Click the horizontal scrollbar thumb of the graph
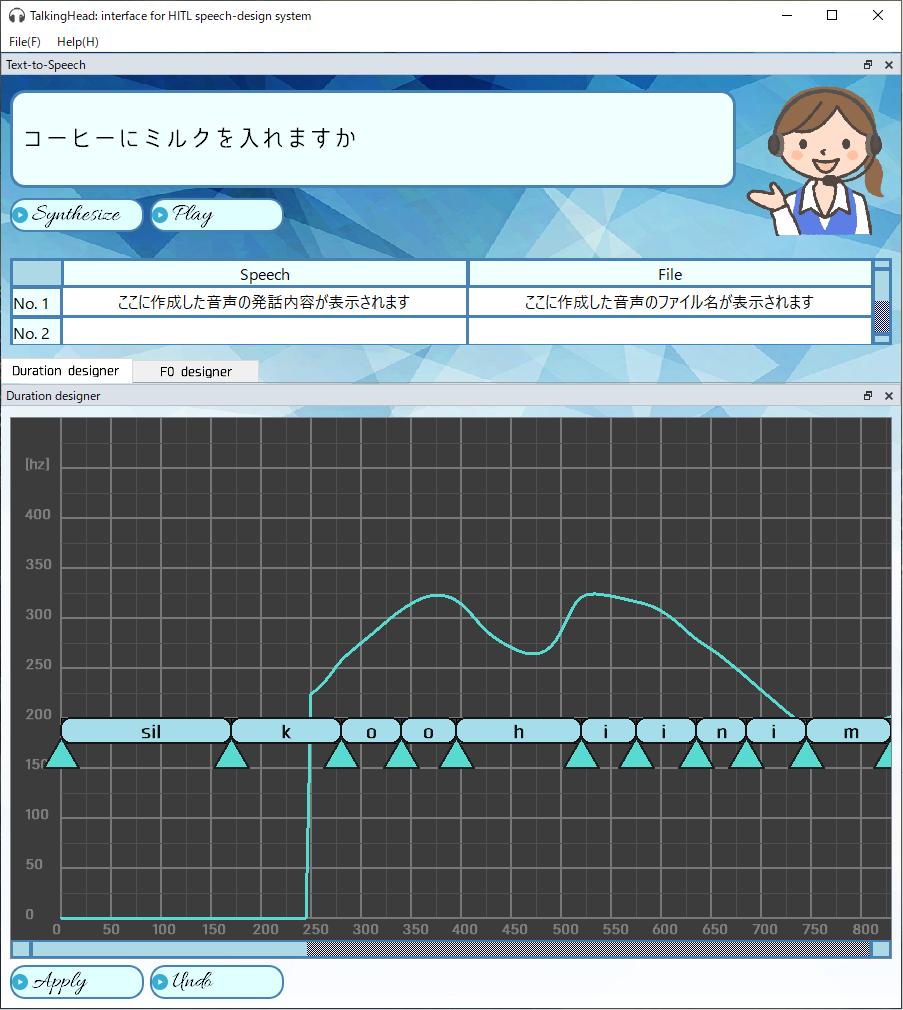Image resolution: width=903 pixels, height=1010 pixels. tap(169, 949)
